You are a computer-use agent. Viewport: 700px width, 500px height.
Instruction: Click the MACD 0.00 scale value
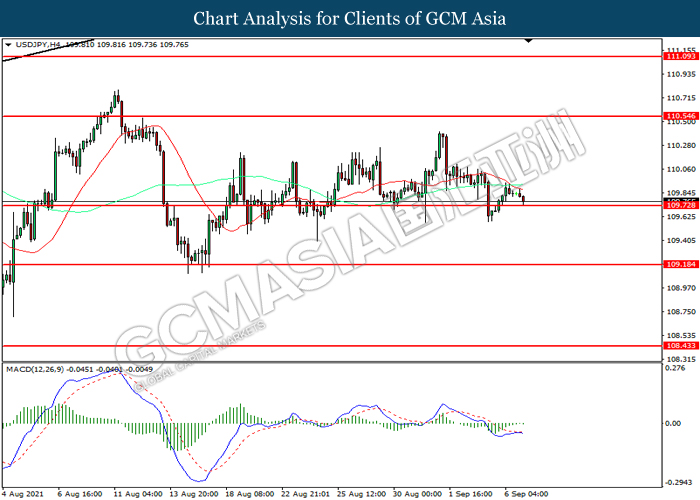673,423
